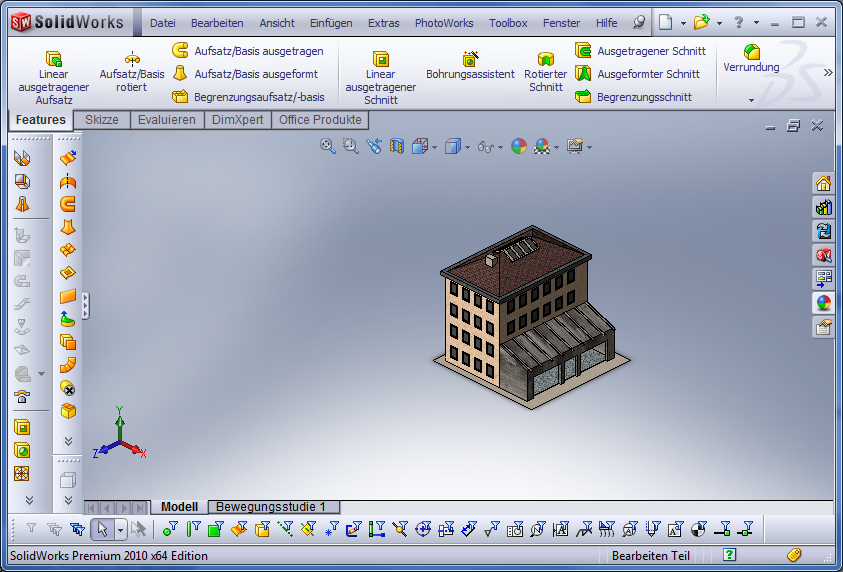Viewport: 843px width, 572px height.
Task: Open SolidWorks Resources home icon in task pane
Action: [823, 183]
